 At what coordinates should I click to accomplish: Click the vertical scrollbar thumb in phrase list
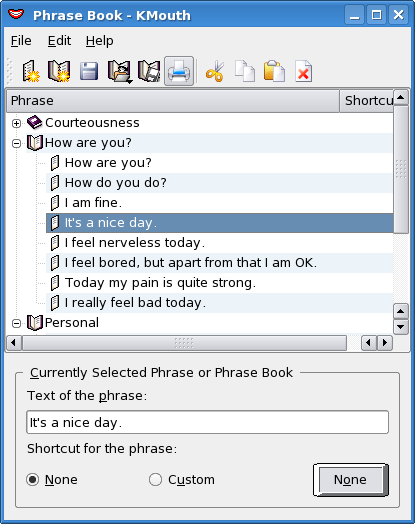[x=401, y=169]
